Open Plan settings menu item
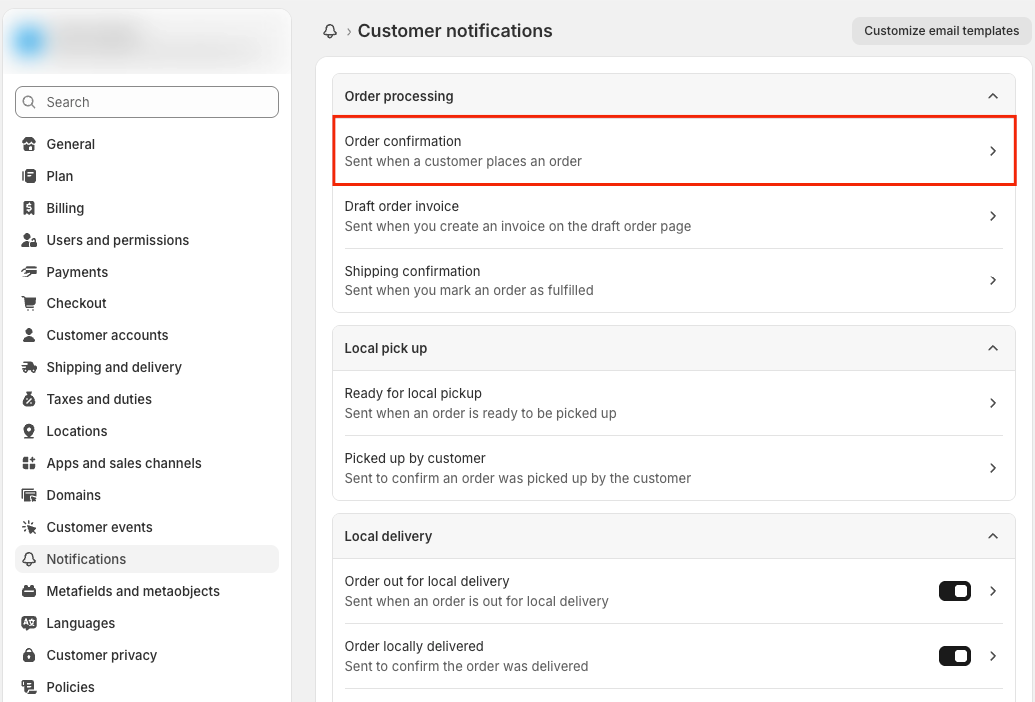1035x702 pixels. tap(147, 176)
